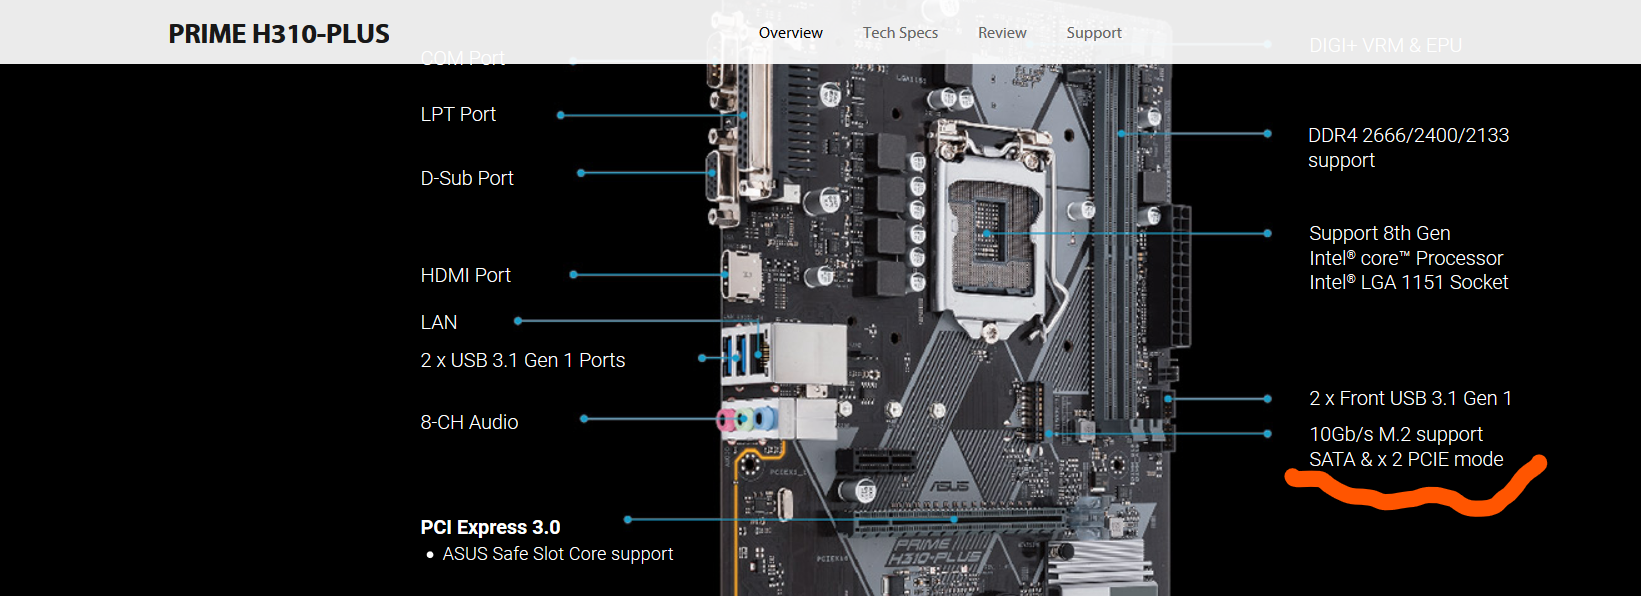The image size is (1641, 596).
Task: Click the callout dot next to DDR4 support
Action: coord(1267,133)
